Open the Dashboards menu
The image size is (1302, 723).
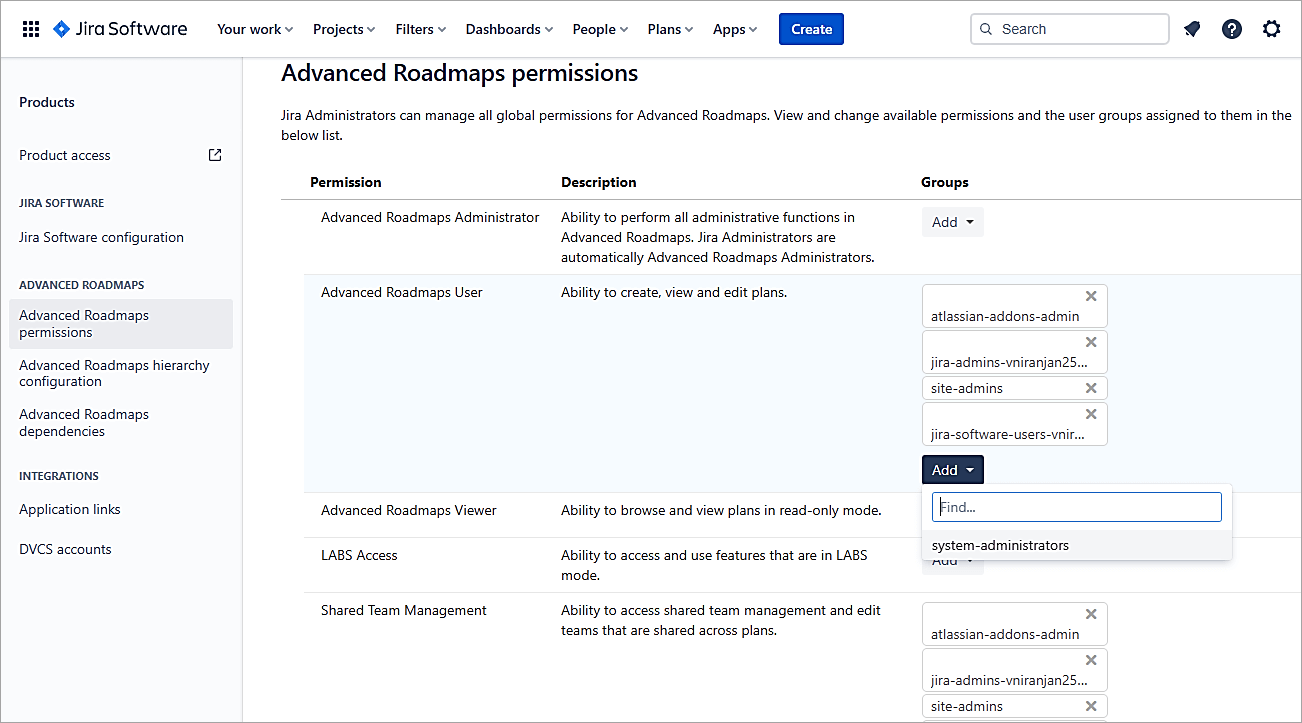(509, 29)
